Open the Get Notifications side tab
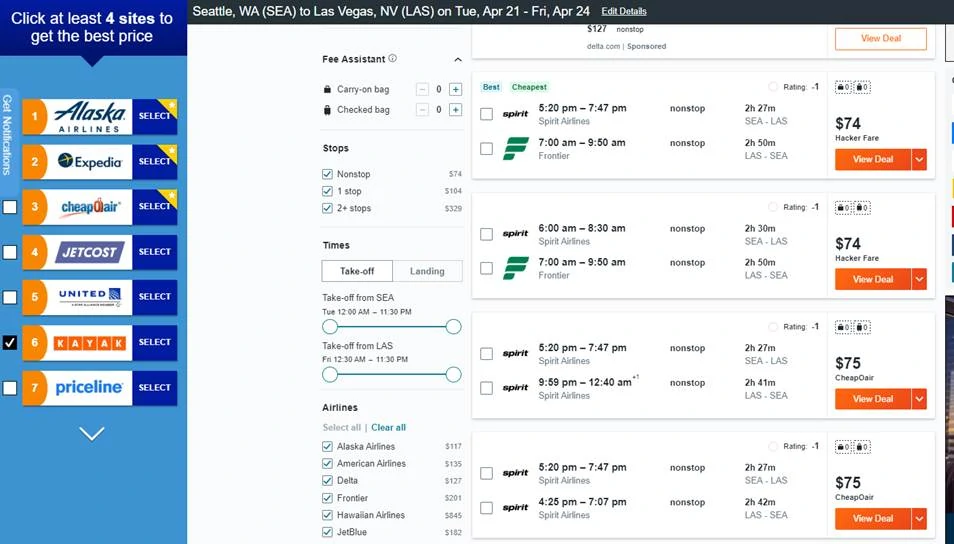The height and width of the screenshot is (544, 954). pyautogui.click(x=7, y=134)
